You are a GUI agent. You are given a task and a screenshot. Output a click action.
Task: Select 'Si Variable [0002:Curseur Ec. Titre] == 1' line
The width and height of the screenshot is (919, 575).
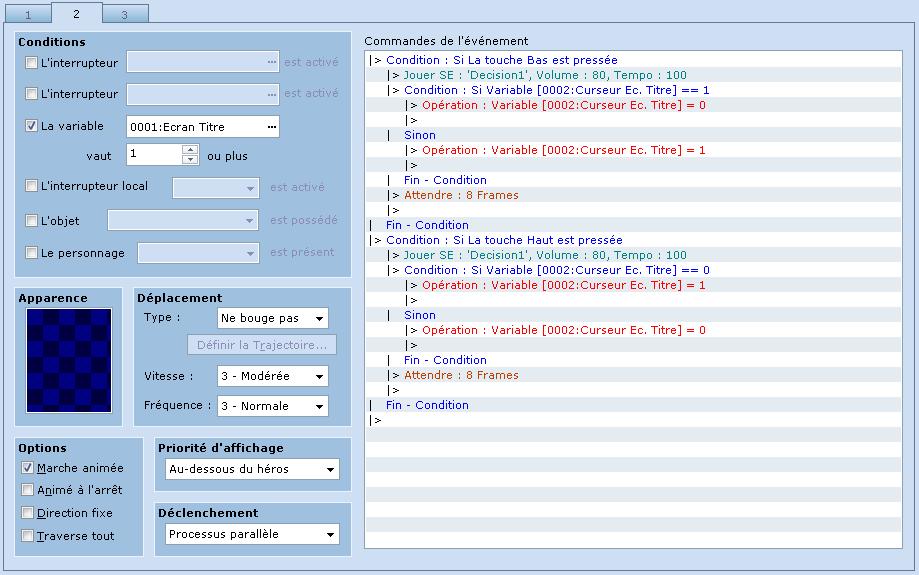coord(634,90)
